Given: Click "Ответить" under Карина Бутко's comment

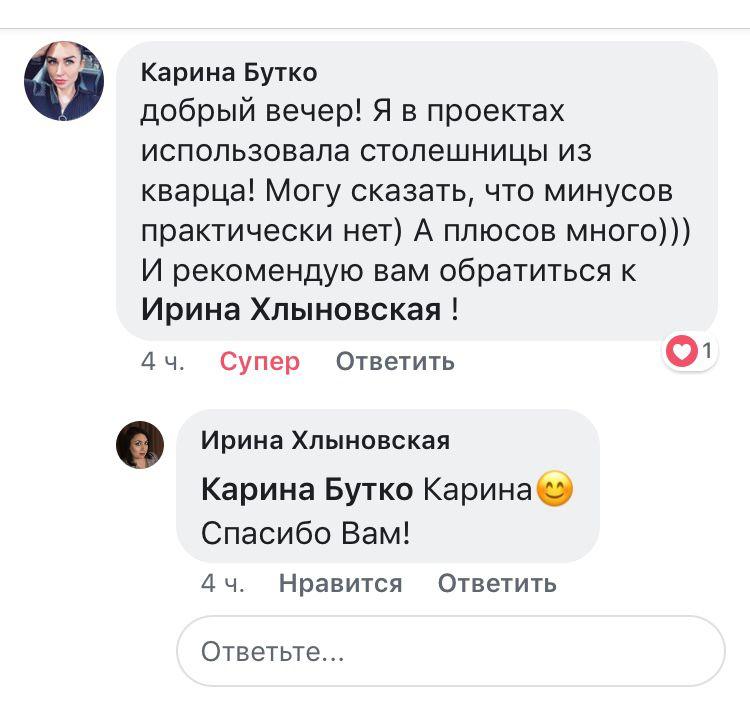Looking at the screenshot, I should 395,361.
